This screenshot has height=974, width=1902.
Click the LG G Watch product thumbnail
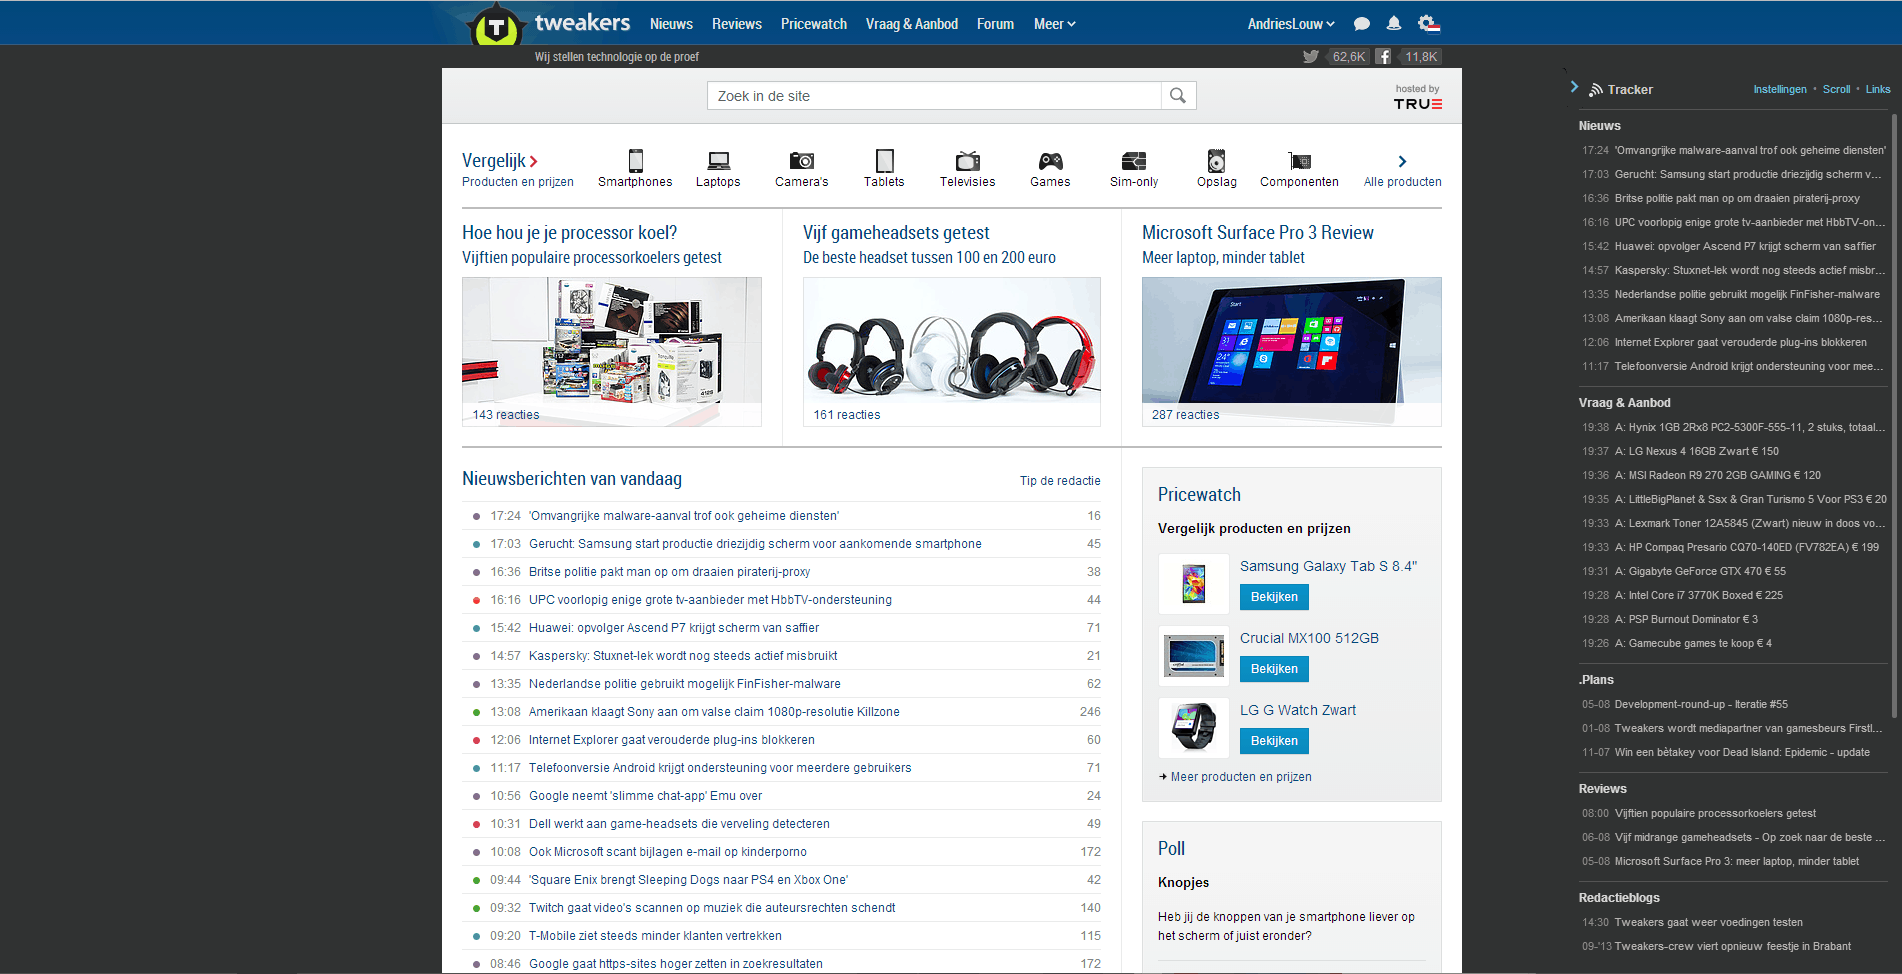[x=1194, y=727]
